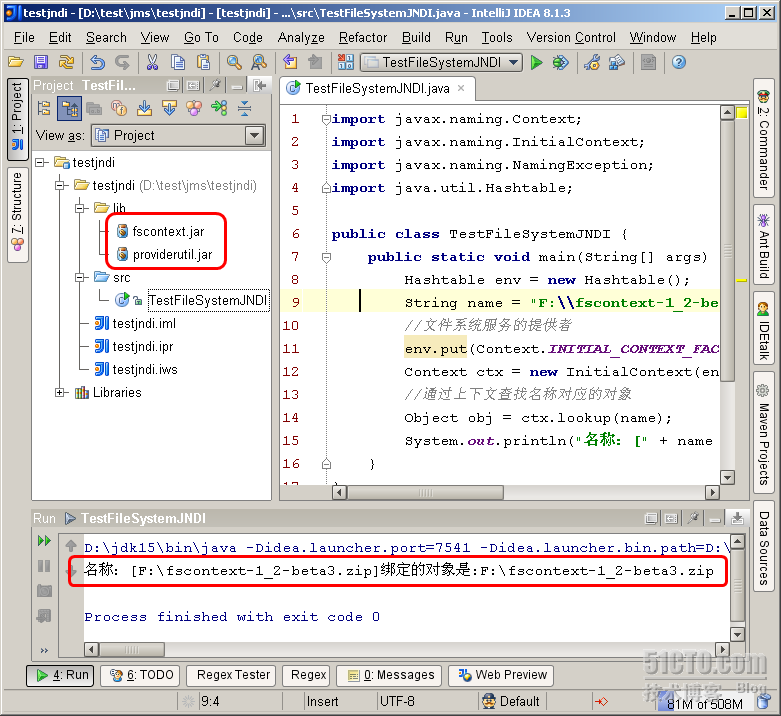The width and height of the screenshot is (781, 716).
Task: Open the 6: TODO tool window
Action: coord(141,675)
